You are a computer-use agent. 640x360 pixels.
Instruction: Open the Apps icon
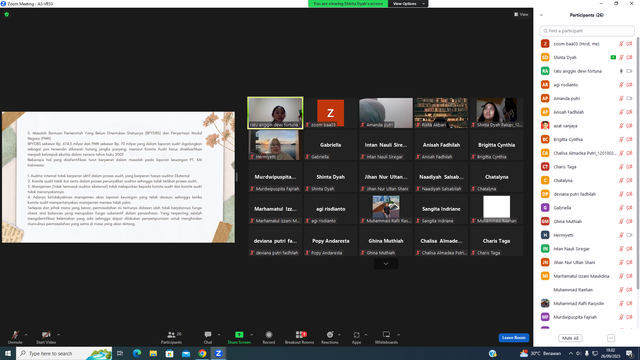[x=356, y=335]
